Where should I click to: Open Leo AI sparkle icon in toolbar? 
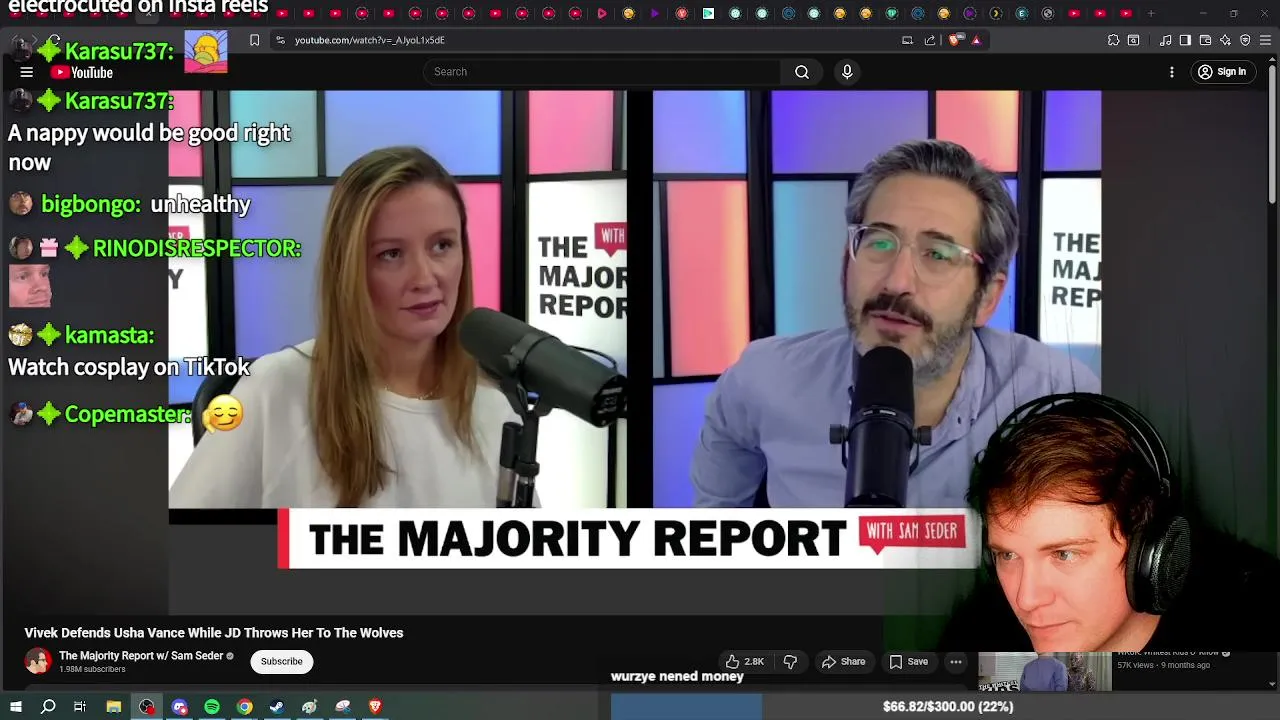tap(1225, 40)
